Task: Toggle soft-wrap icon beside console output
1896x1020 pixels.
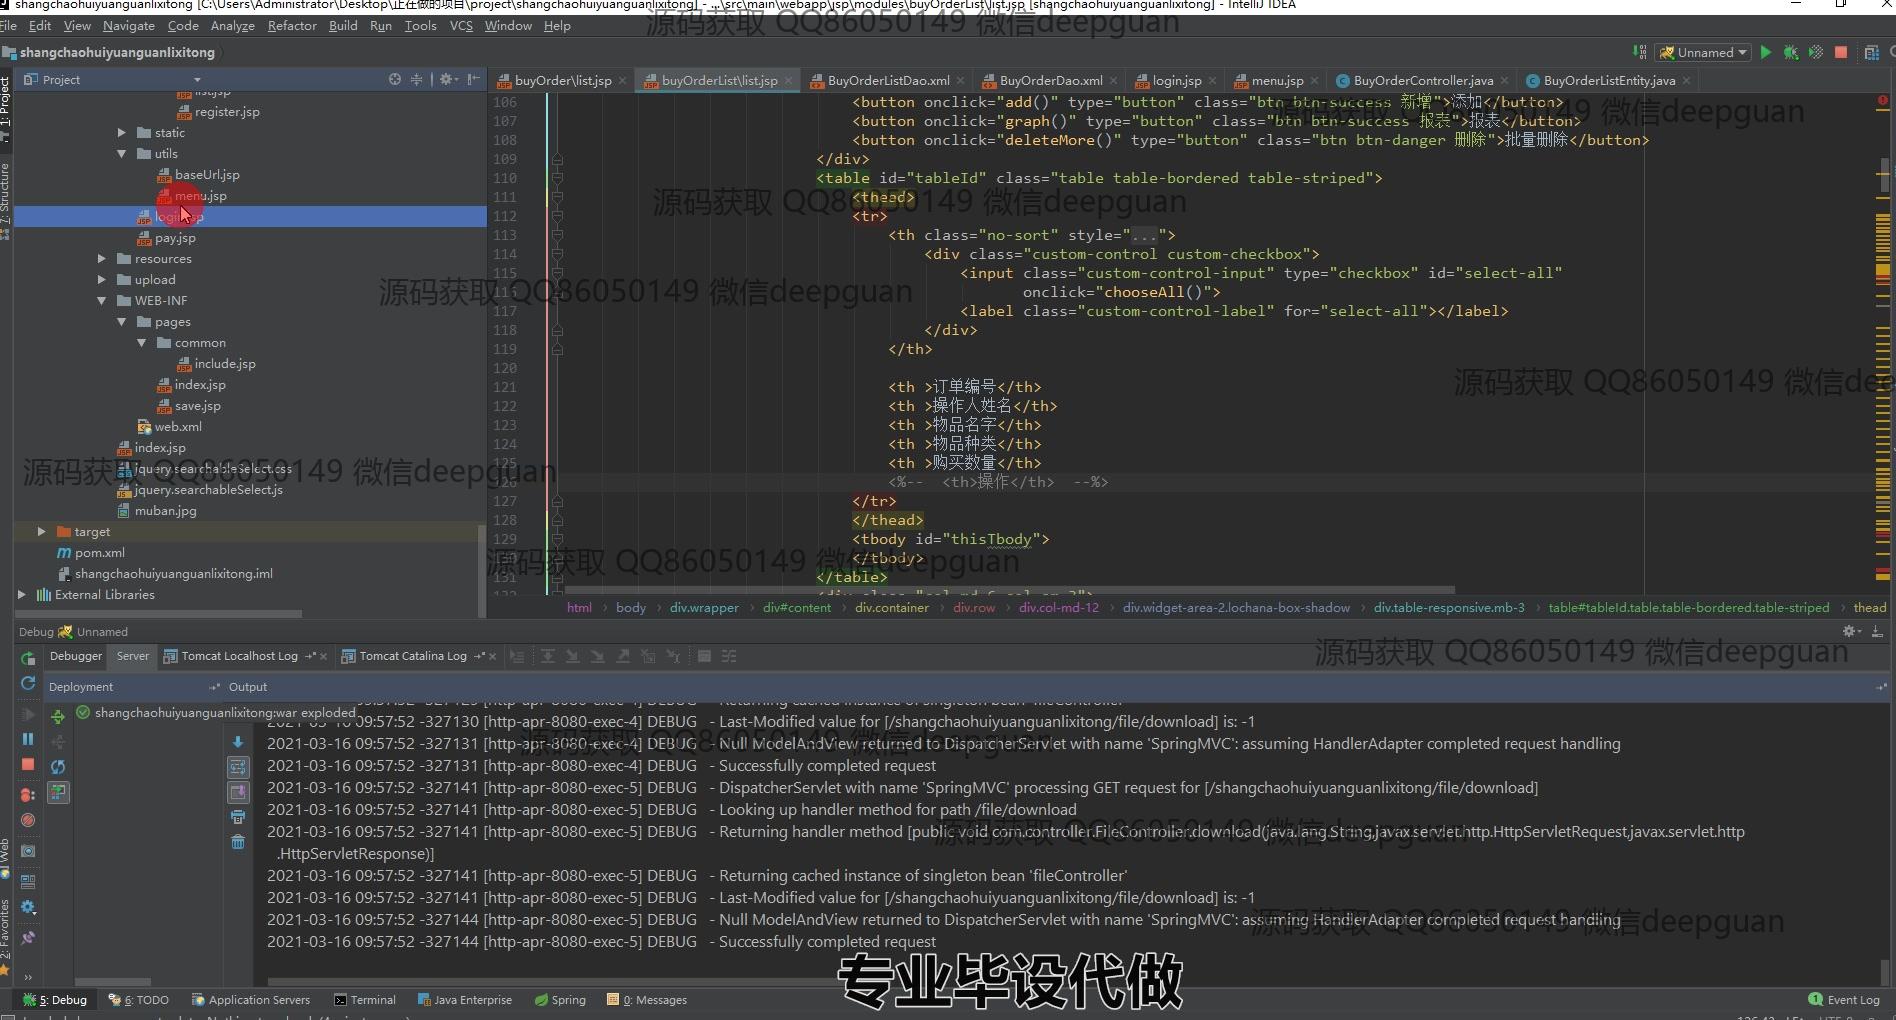Action: coord(238,767)
